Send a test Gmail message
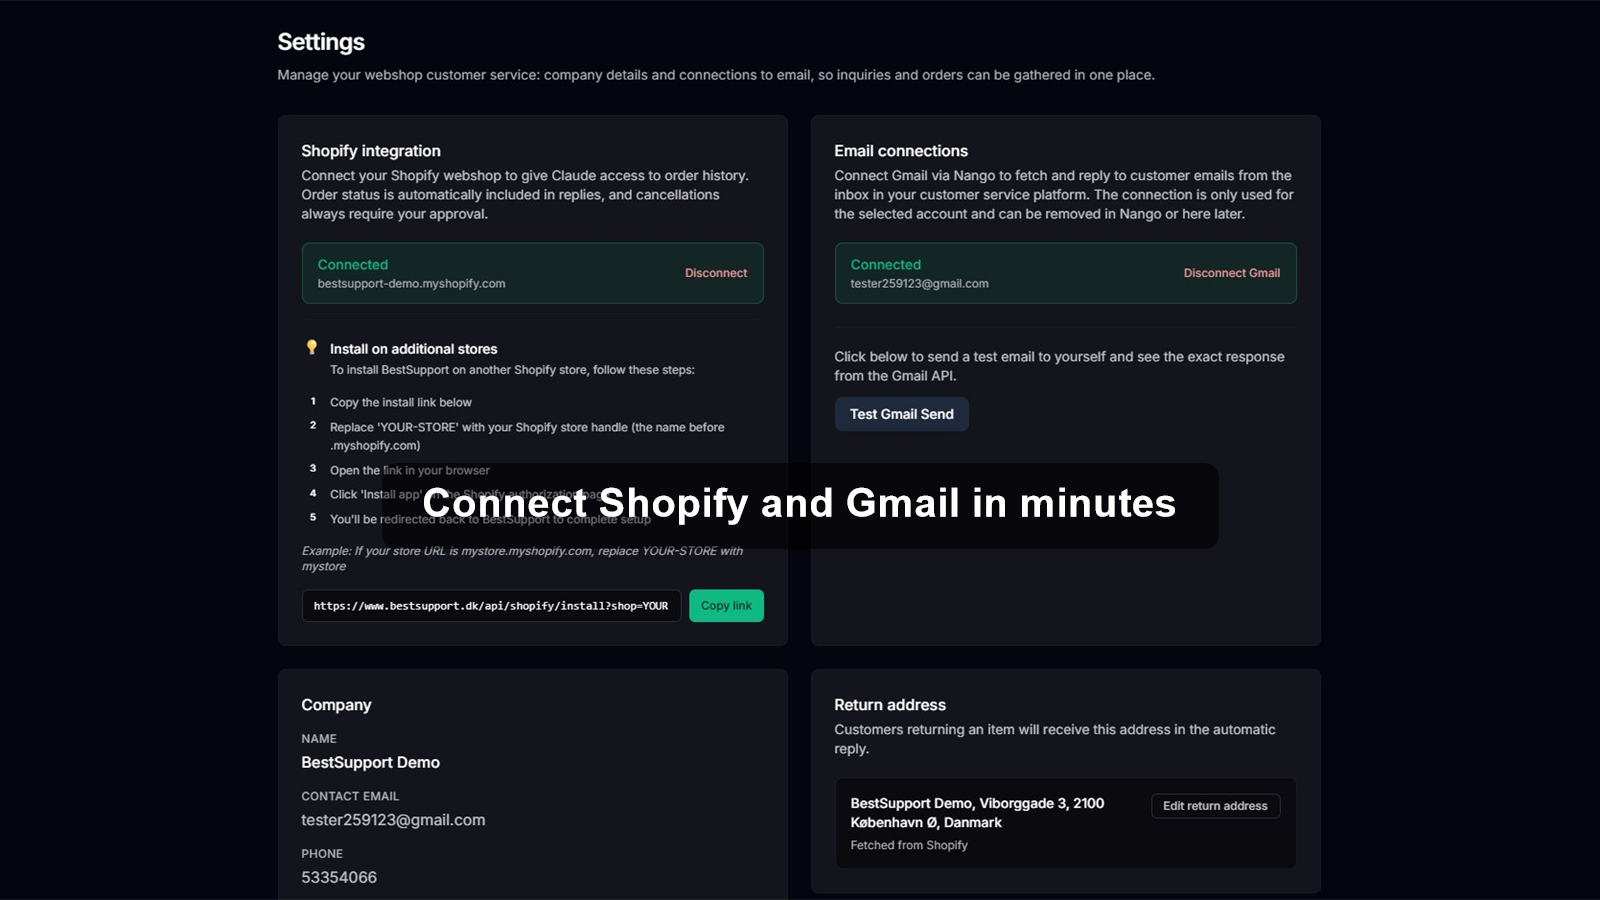Viewport: 1600px width, 900px height. (902, 414)
